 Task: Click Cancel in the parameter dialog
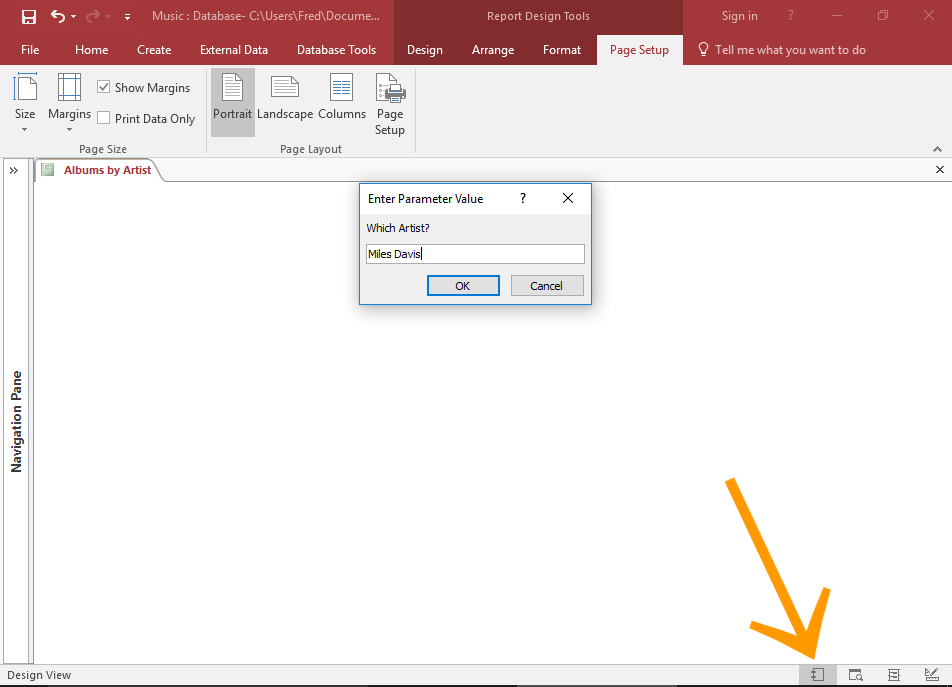pos(547,286)
